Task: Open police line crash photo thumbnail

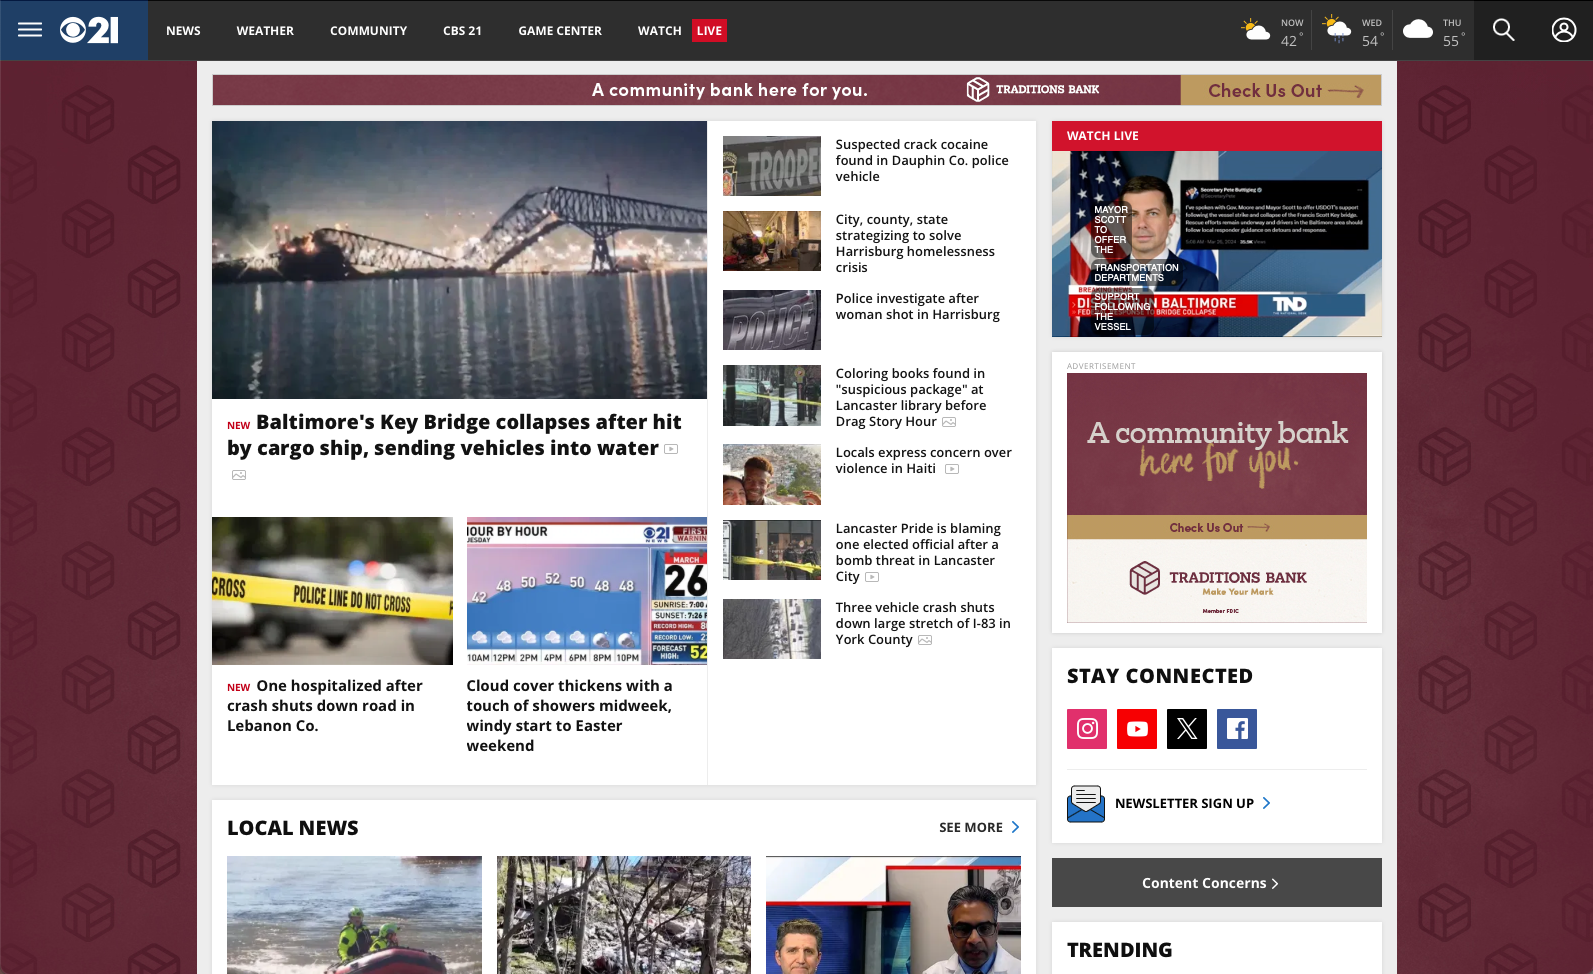Action: [332, 591]
